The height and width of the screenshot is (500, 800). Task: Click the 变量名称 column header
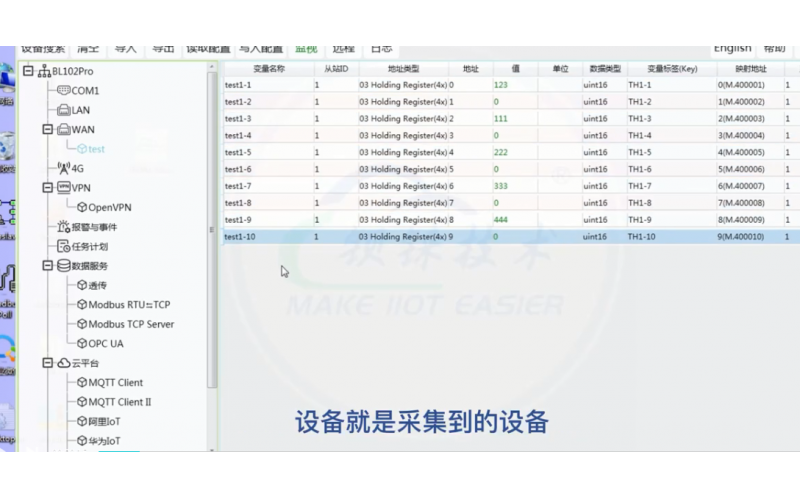click(x=268, y=69)
